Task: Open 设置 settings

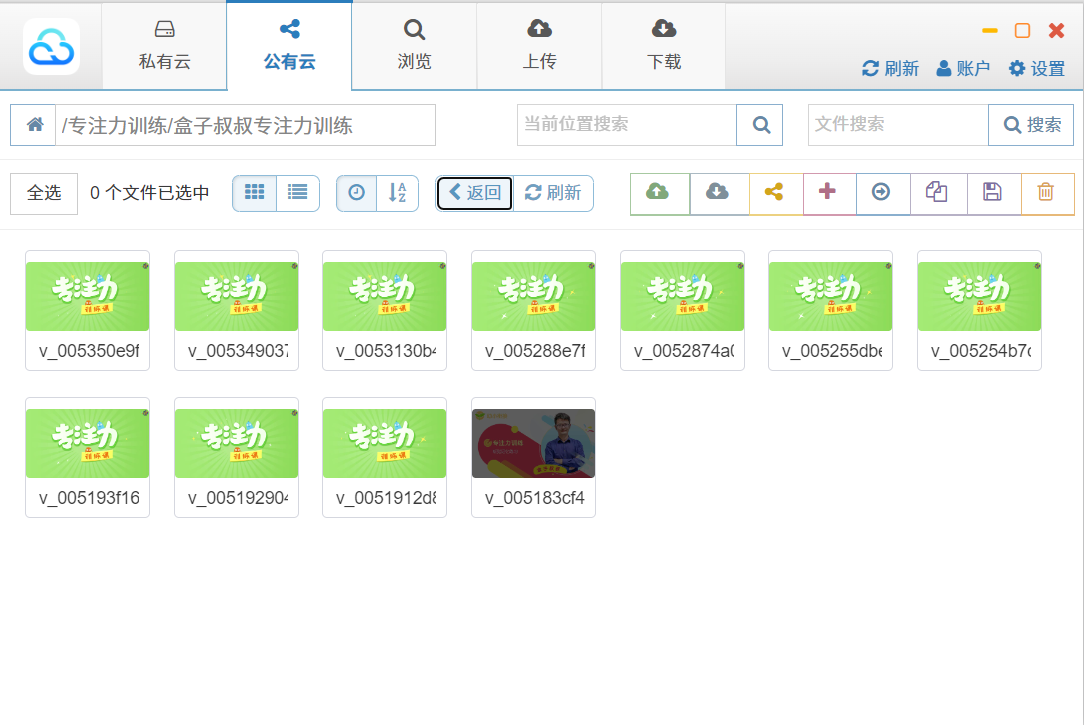Action: coord(1036,68)
